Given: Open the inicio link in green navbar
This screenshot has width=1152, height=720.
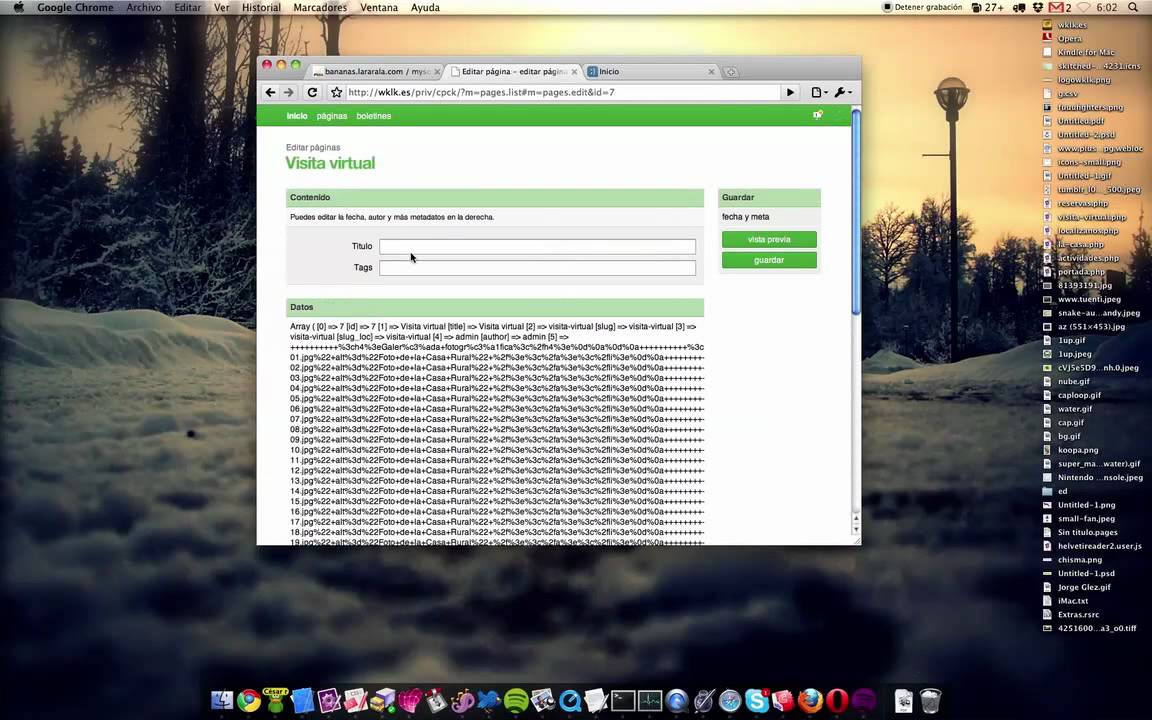Looking at the screenshot, I should point(297,116).
